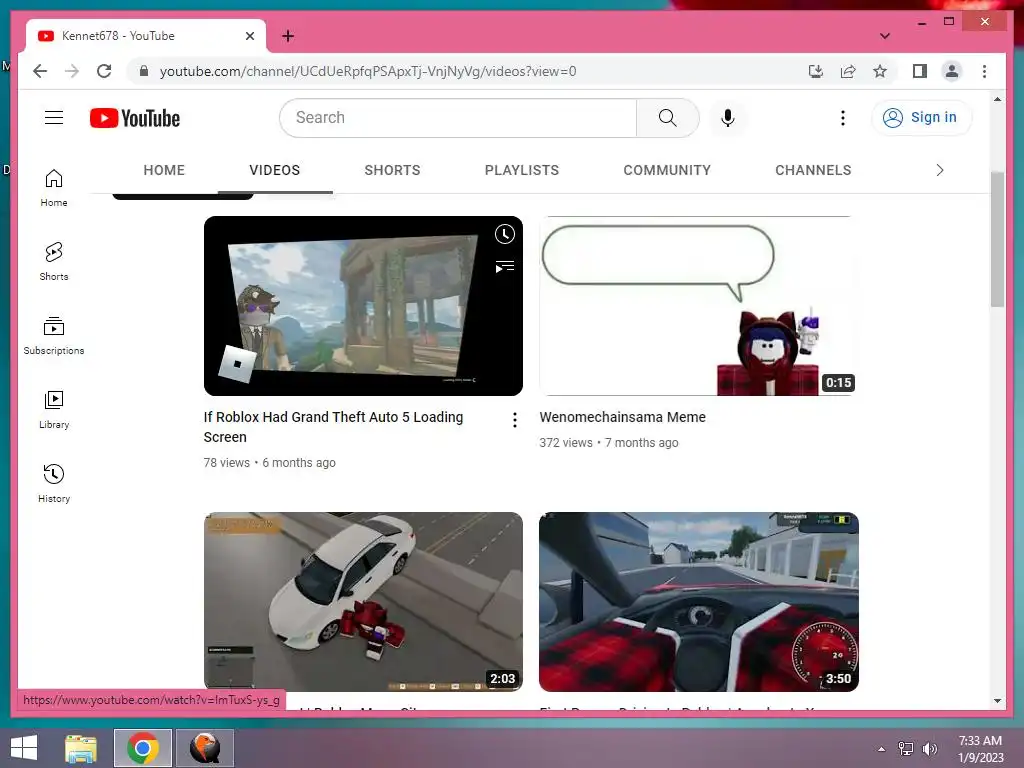
Task: Click the page vertical scrollbar thumb
Action: pyautogui.click(x=997, y=239)
